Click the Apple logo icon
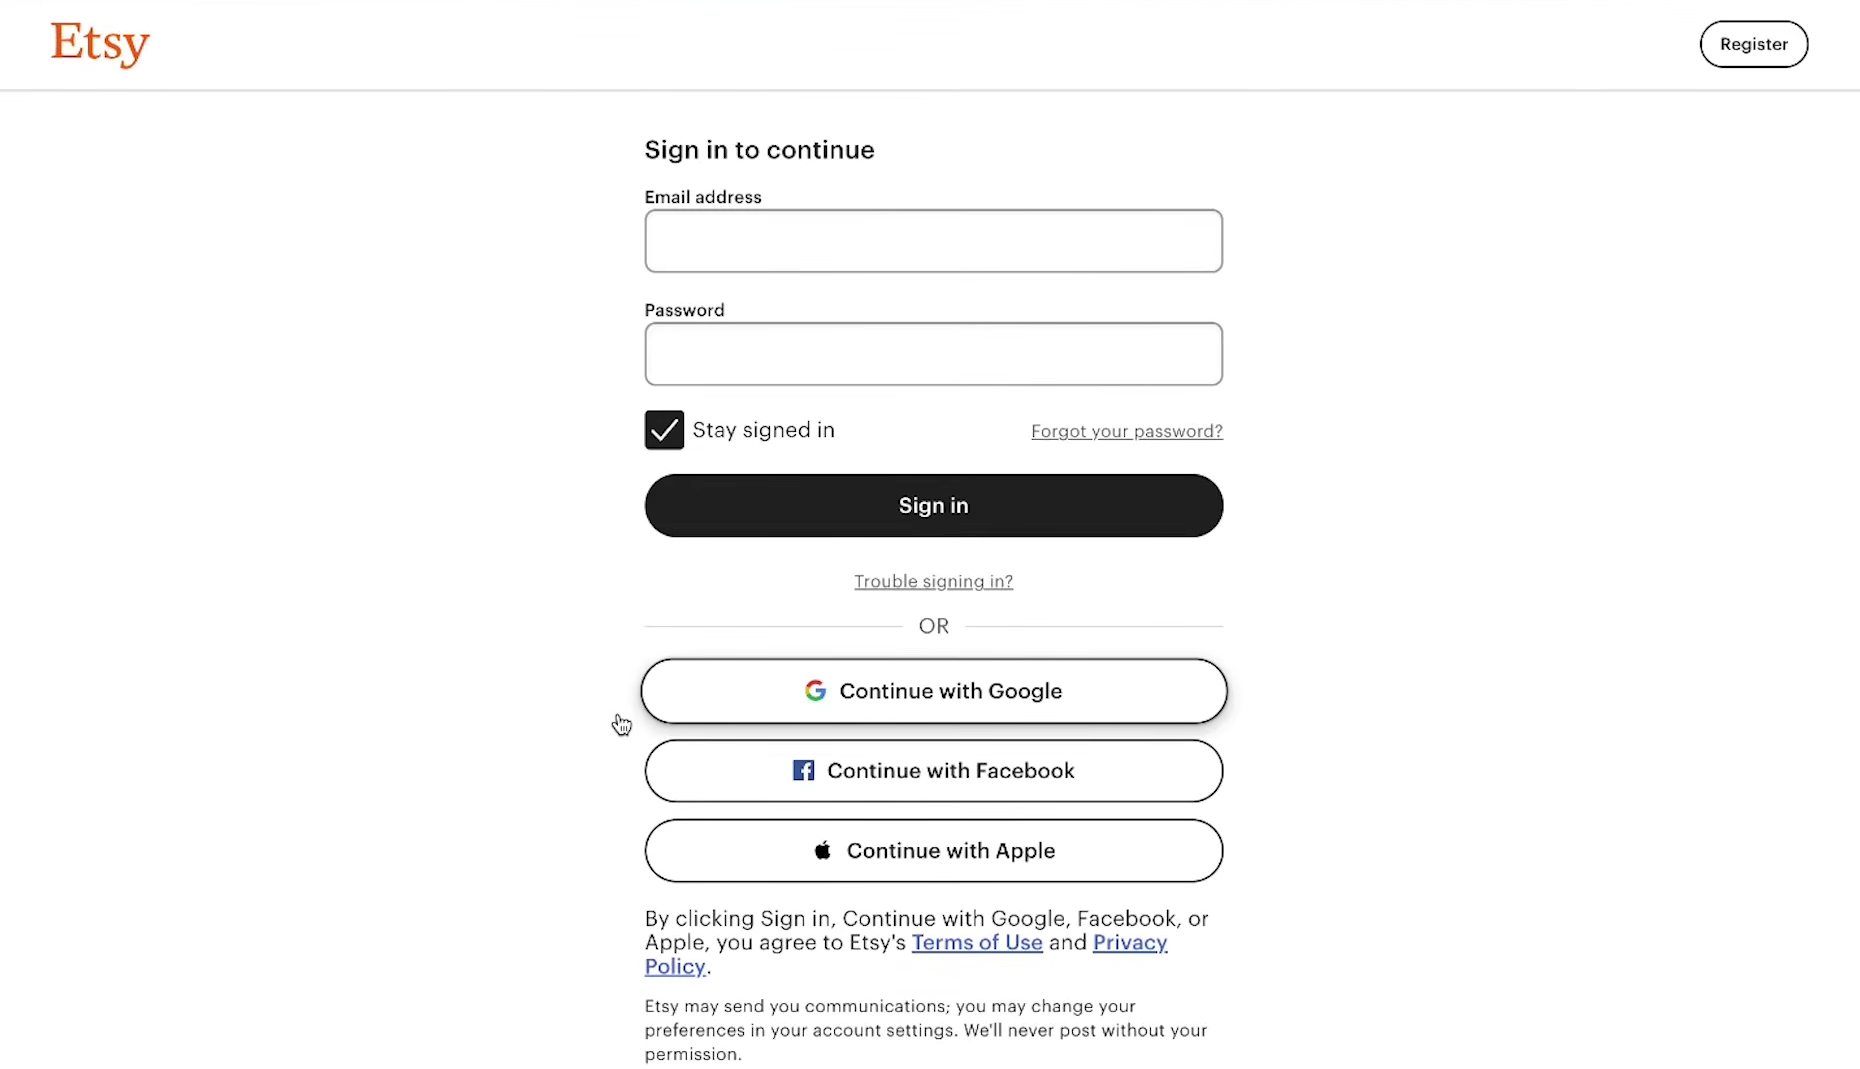 click(x=822, y=850)
